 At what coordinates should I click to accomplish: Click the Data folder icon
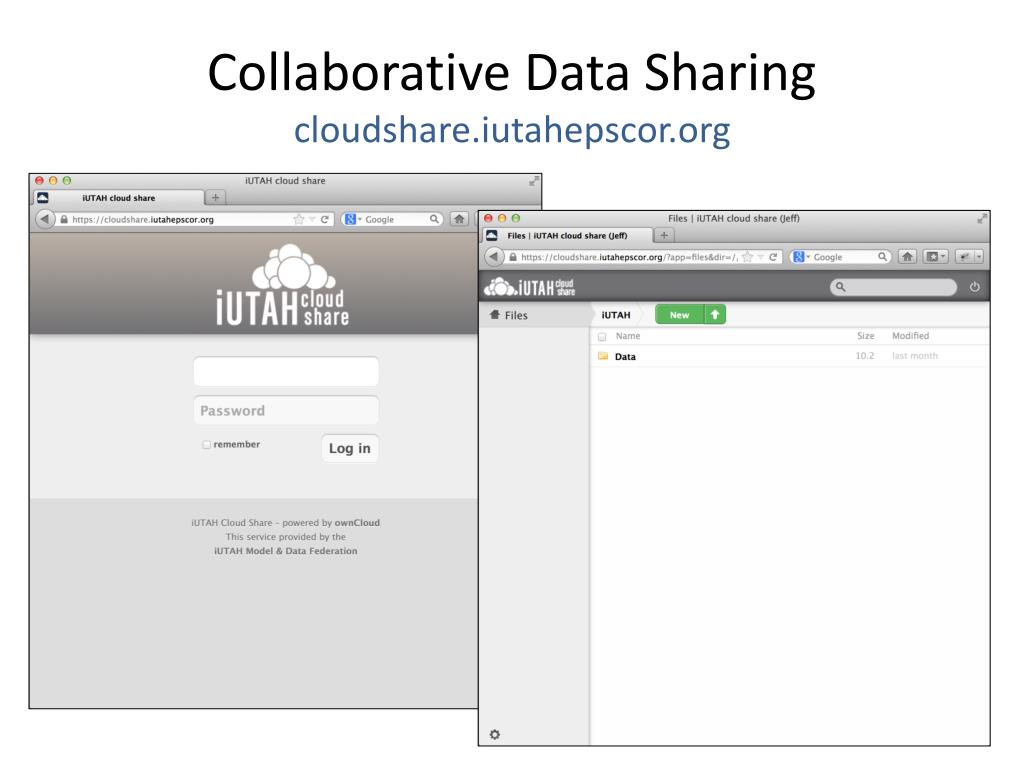coord(603,356)
